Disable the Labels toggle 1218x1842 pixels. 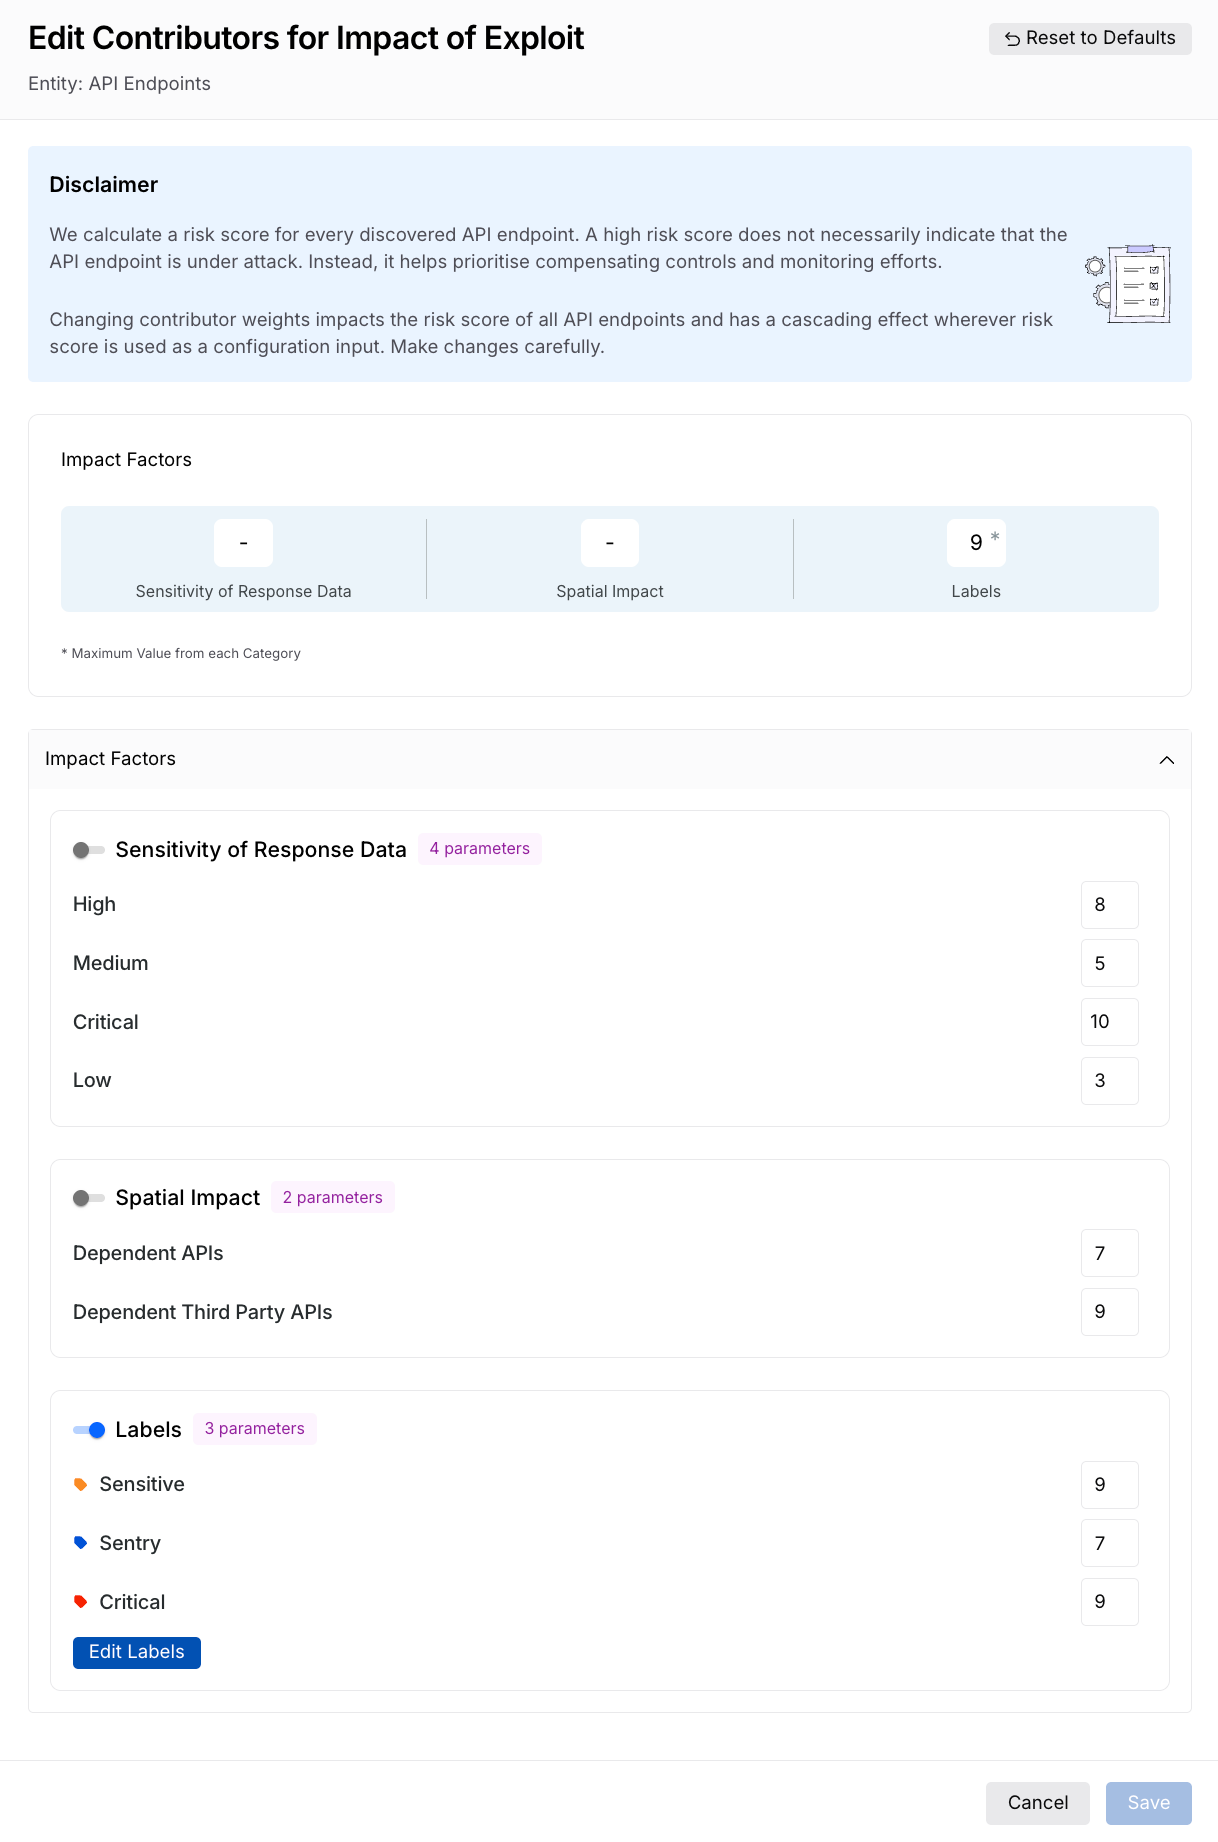(x=89, y=1430)
